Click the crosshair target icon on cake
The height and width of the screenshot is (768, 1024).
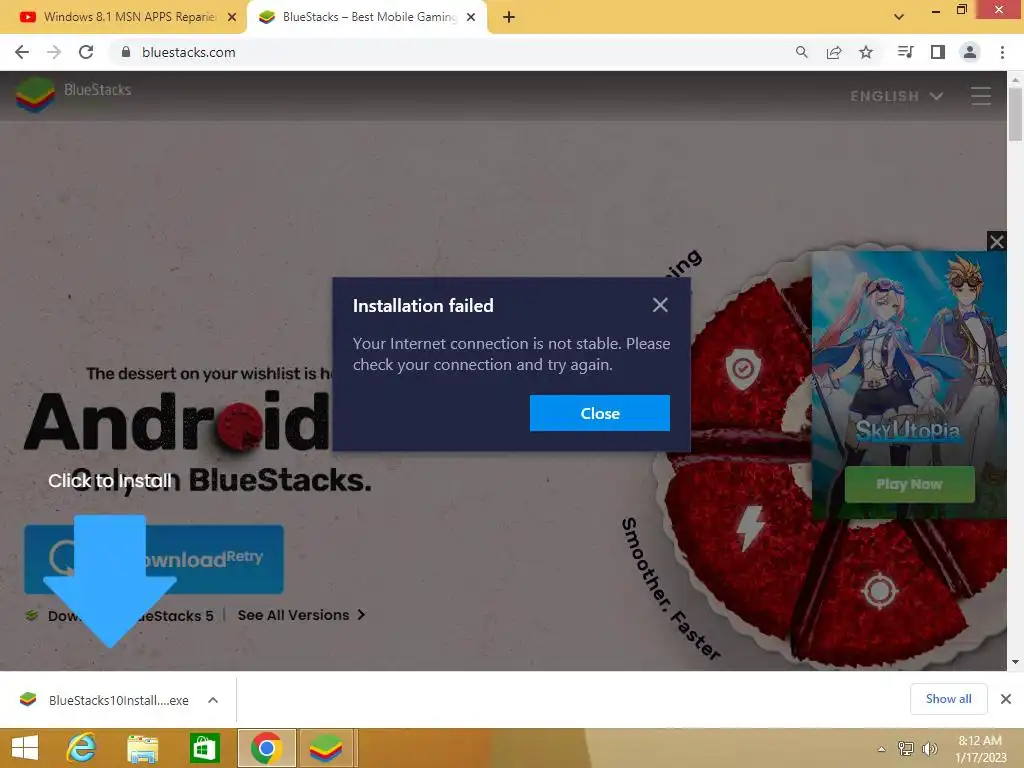coord(880,590)
